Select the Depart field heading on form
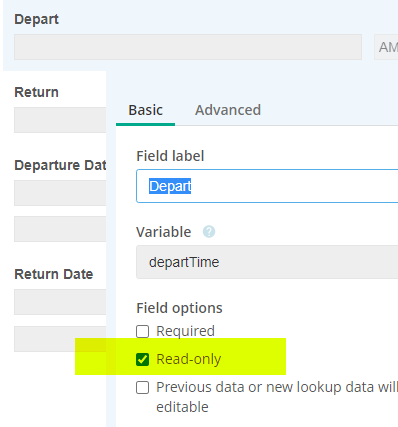The image size is (398, 427). coord(36,19)
